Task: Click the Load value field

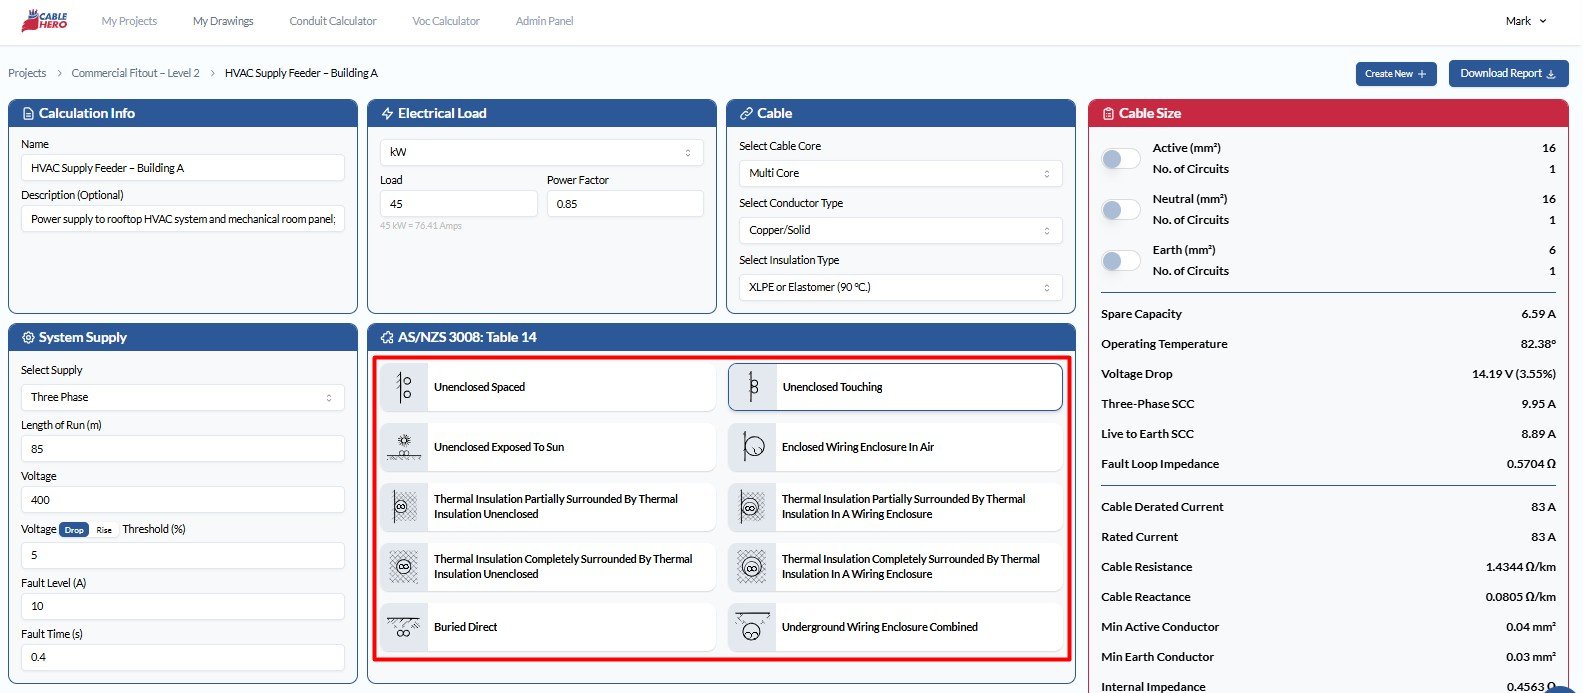Action: pos(458,204)
